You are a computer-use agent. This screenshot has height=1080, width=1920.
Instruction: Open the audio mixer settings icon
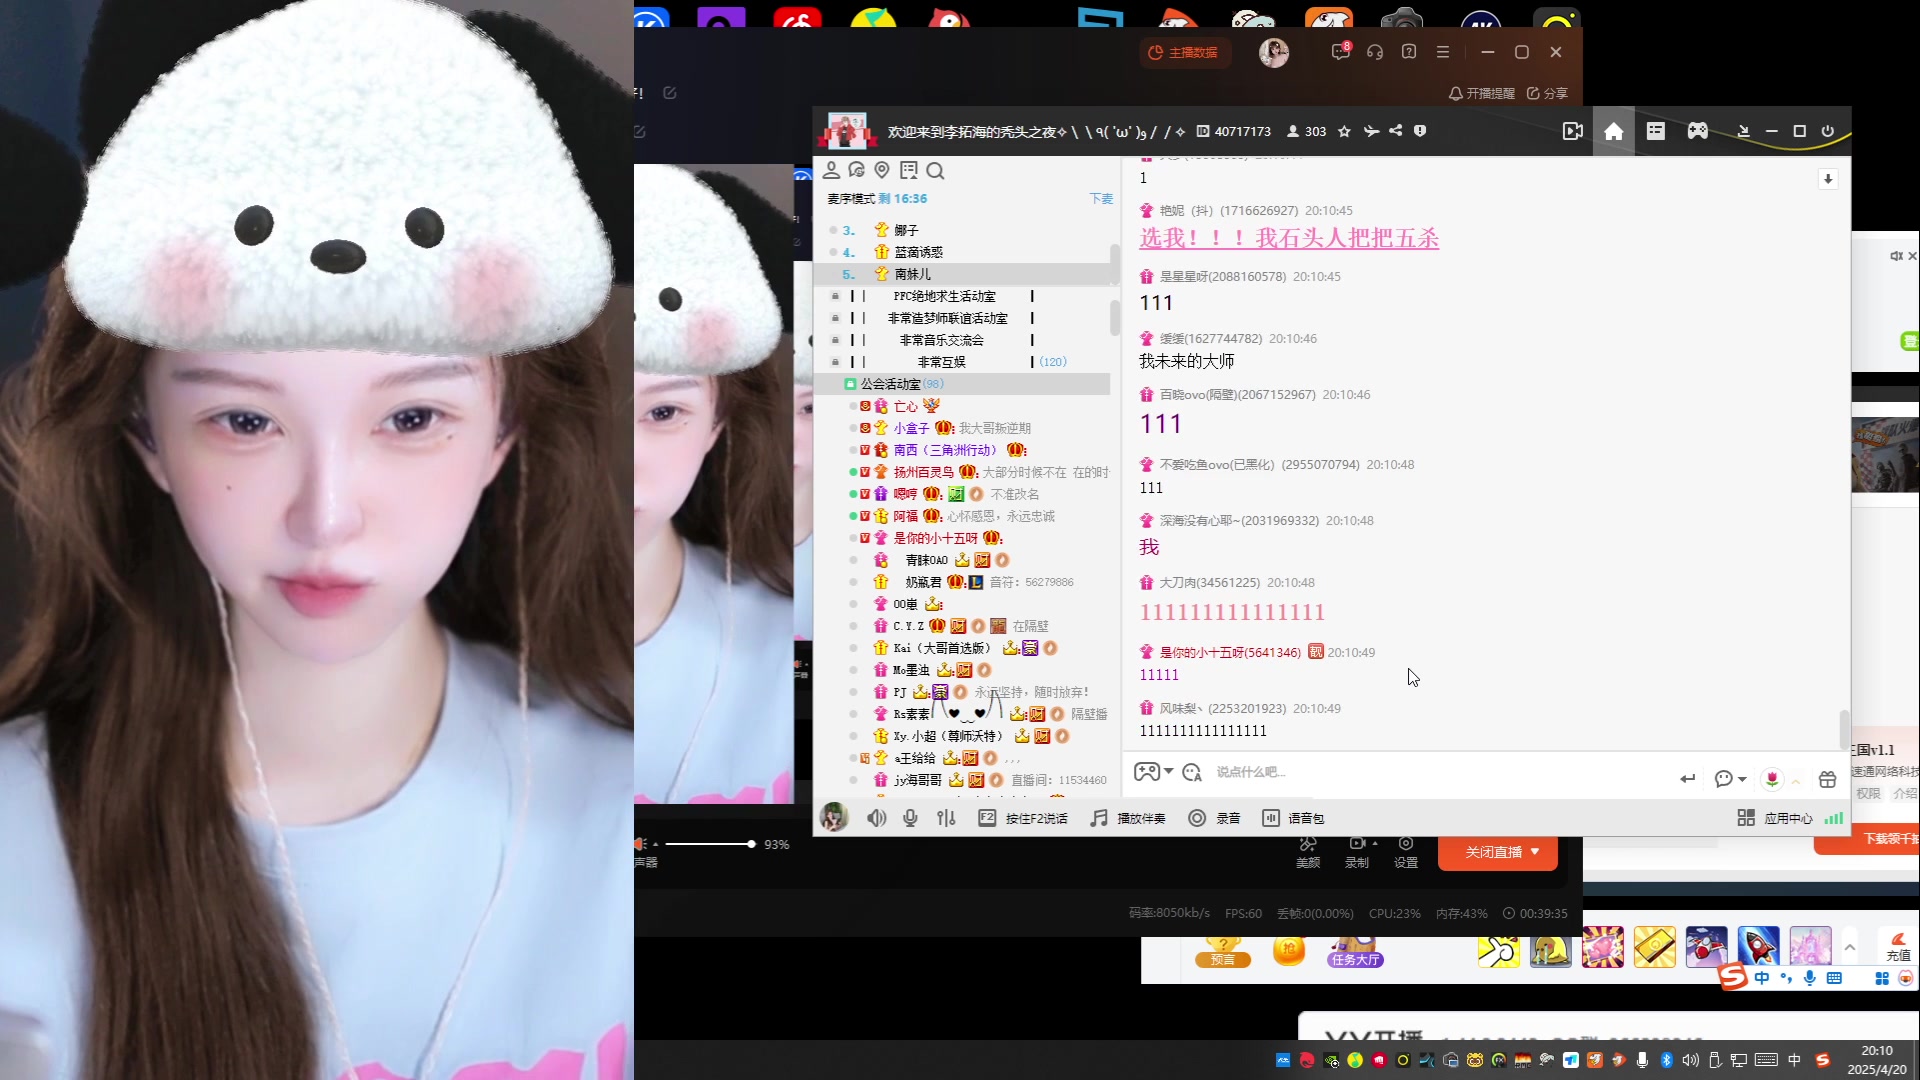946,818
